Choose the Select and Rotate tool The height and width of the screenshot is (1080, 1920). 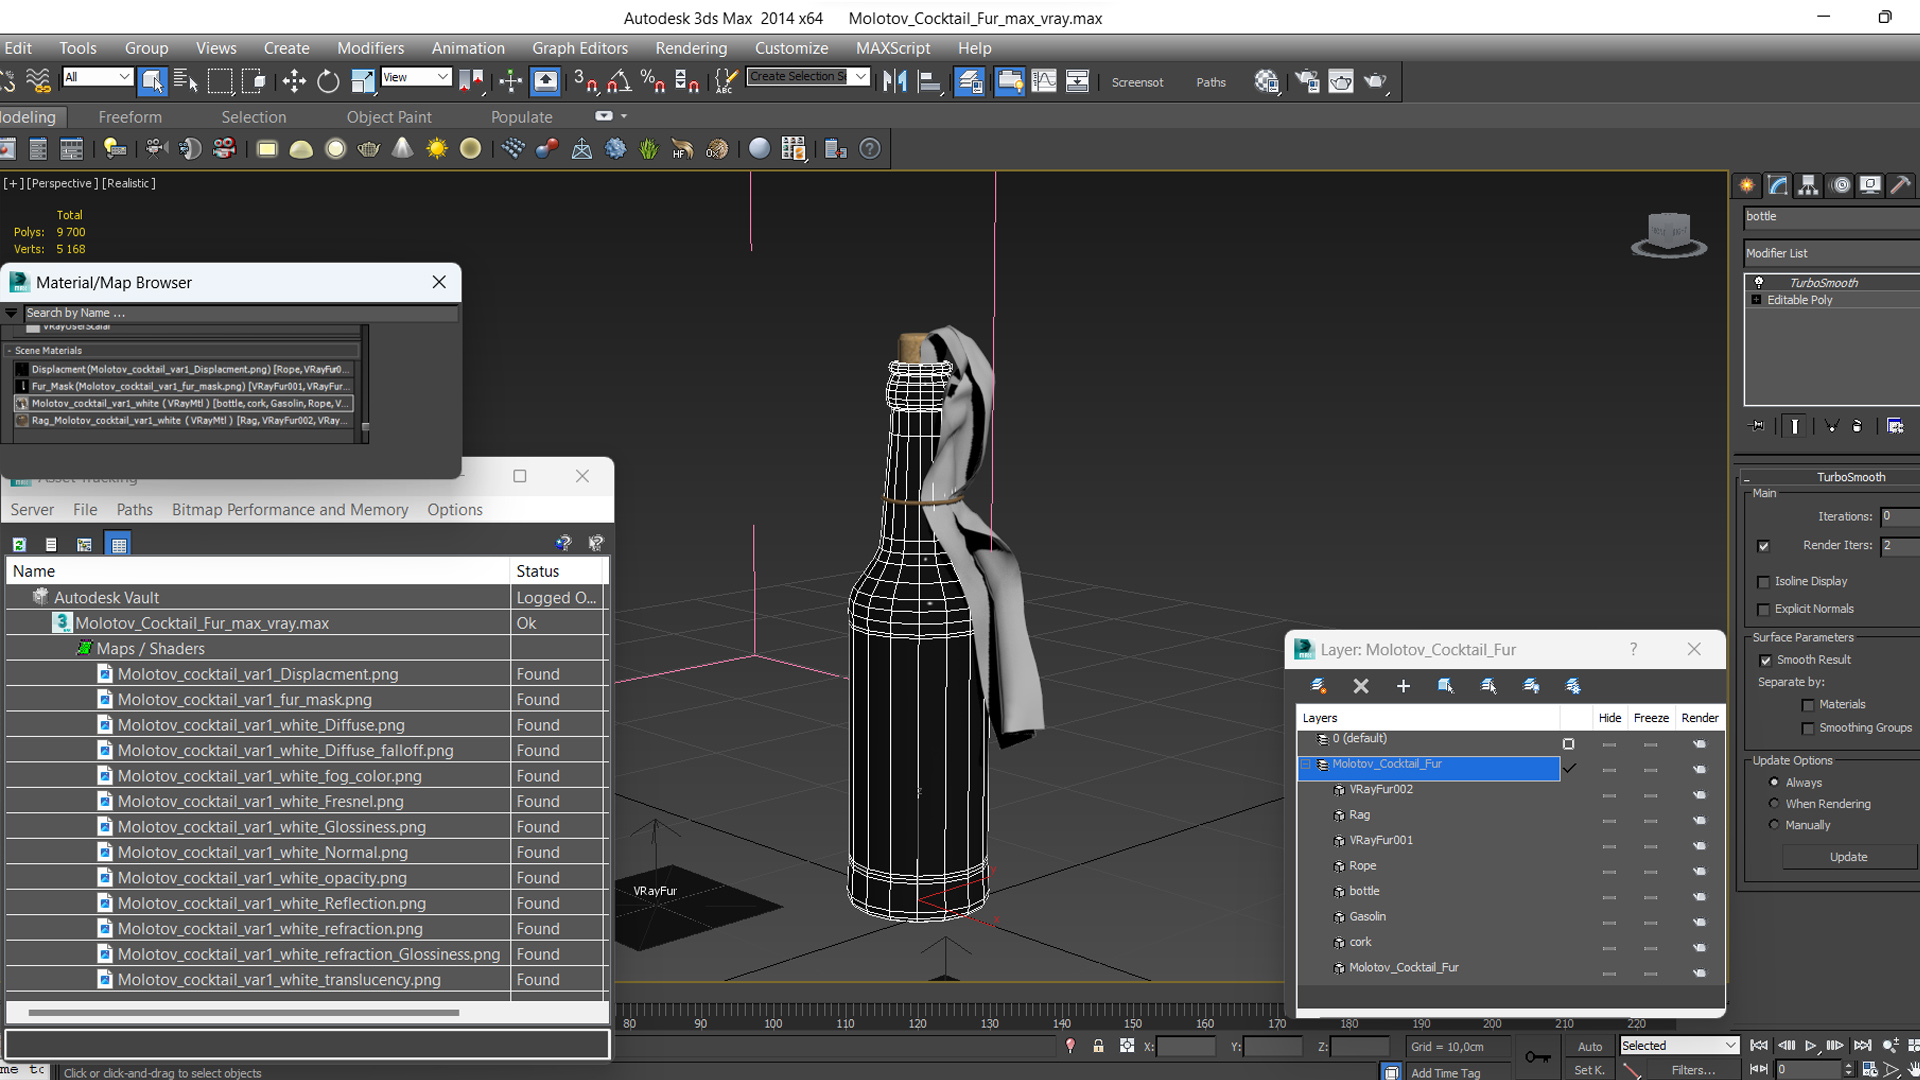328,81
